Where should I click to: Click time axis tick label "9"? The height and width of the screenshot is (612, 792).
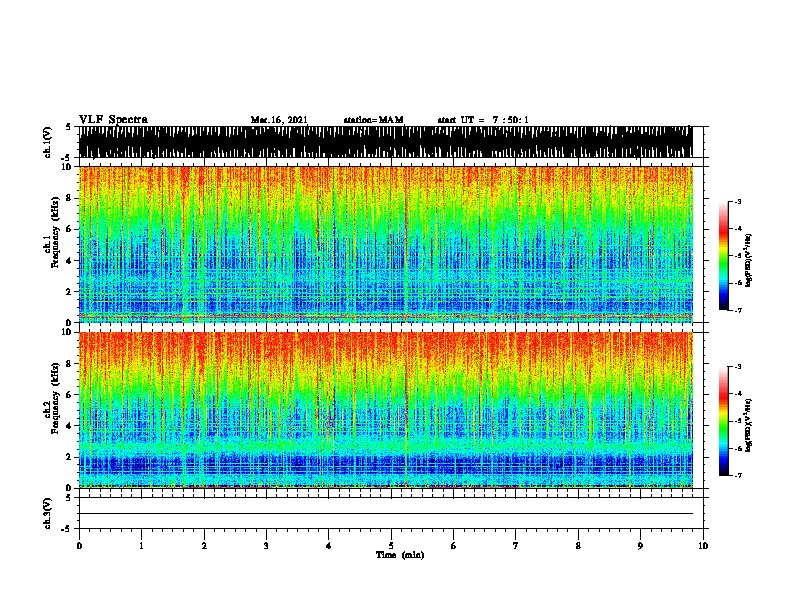[x=640, y=546]
